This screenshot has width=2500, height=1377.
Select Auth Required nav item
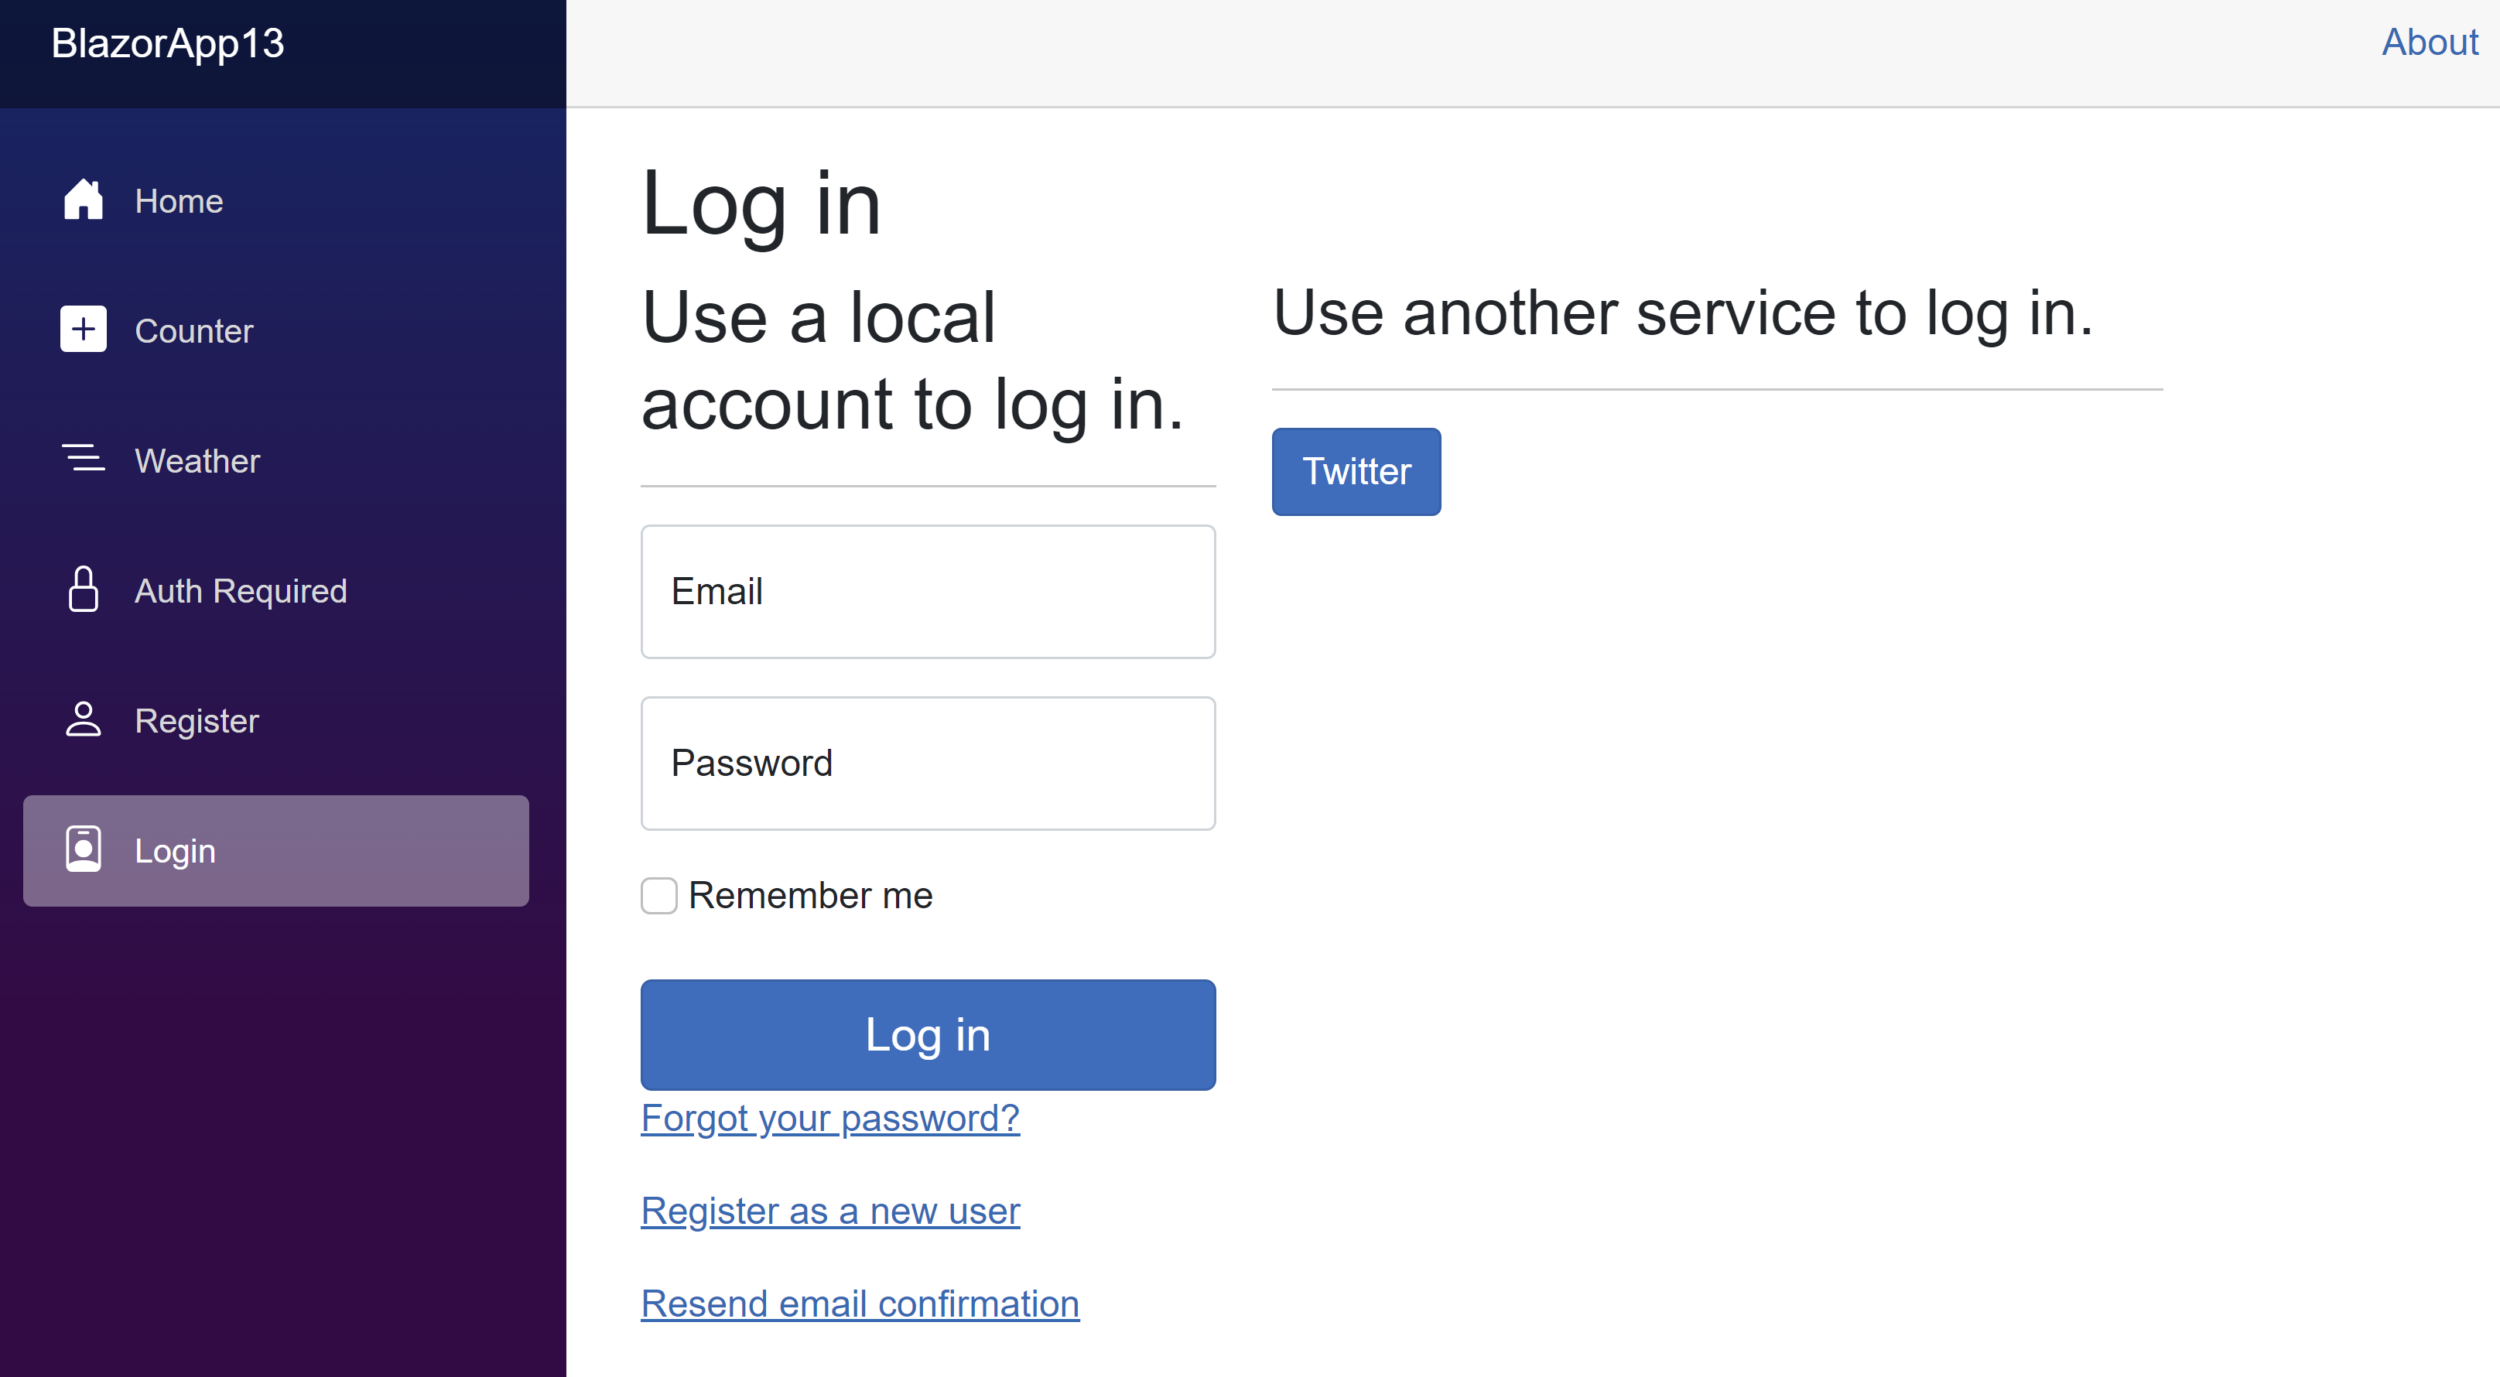[x=241, y=591]
